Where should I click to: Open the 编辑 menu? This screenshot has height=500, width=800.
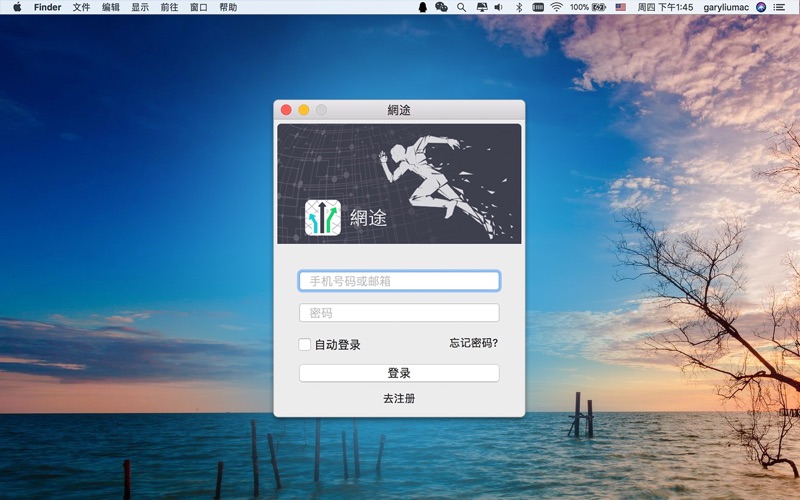[110, 7]
